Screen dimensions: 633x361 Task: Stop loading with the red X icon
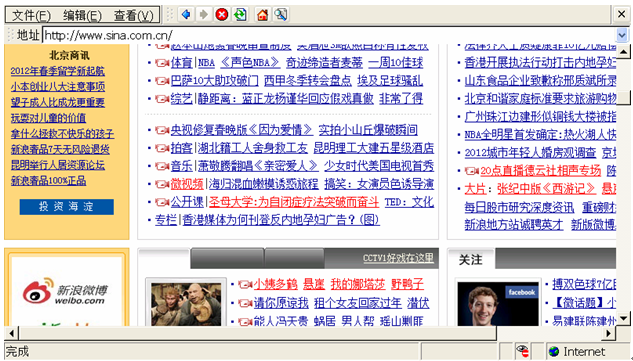click(x=221, y=15)
